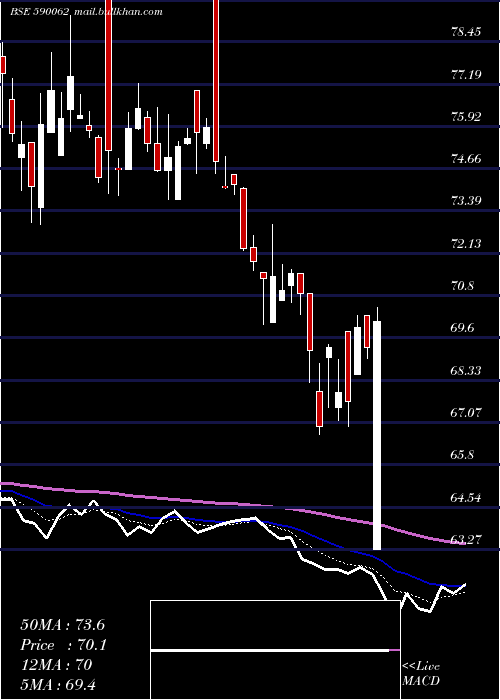Viewport: 500px width, 700px height.
Task: Click the 69.6 price axis label
Action: [463, 328]
